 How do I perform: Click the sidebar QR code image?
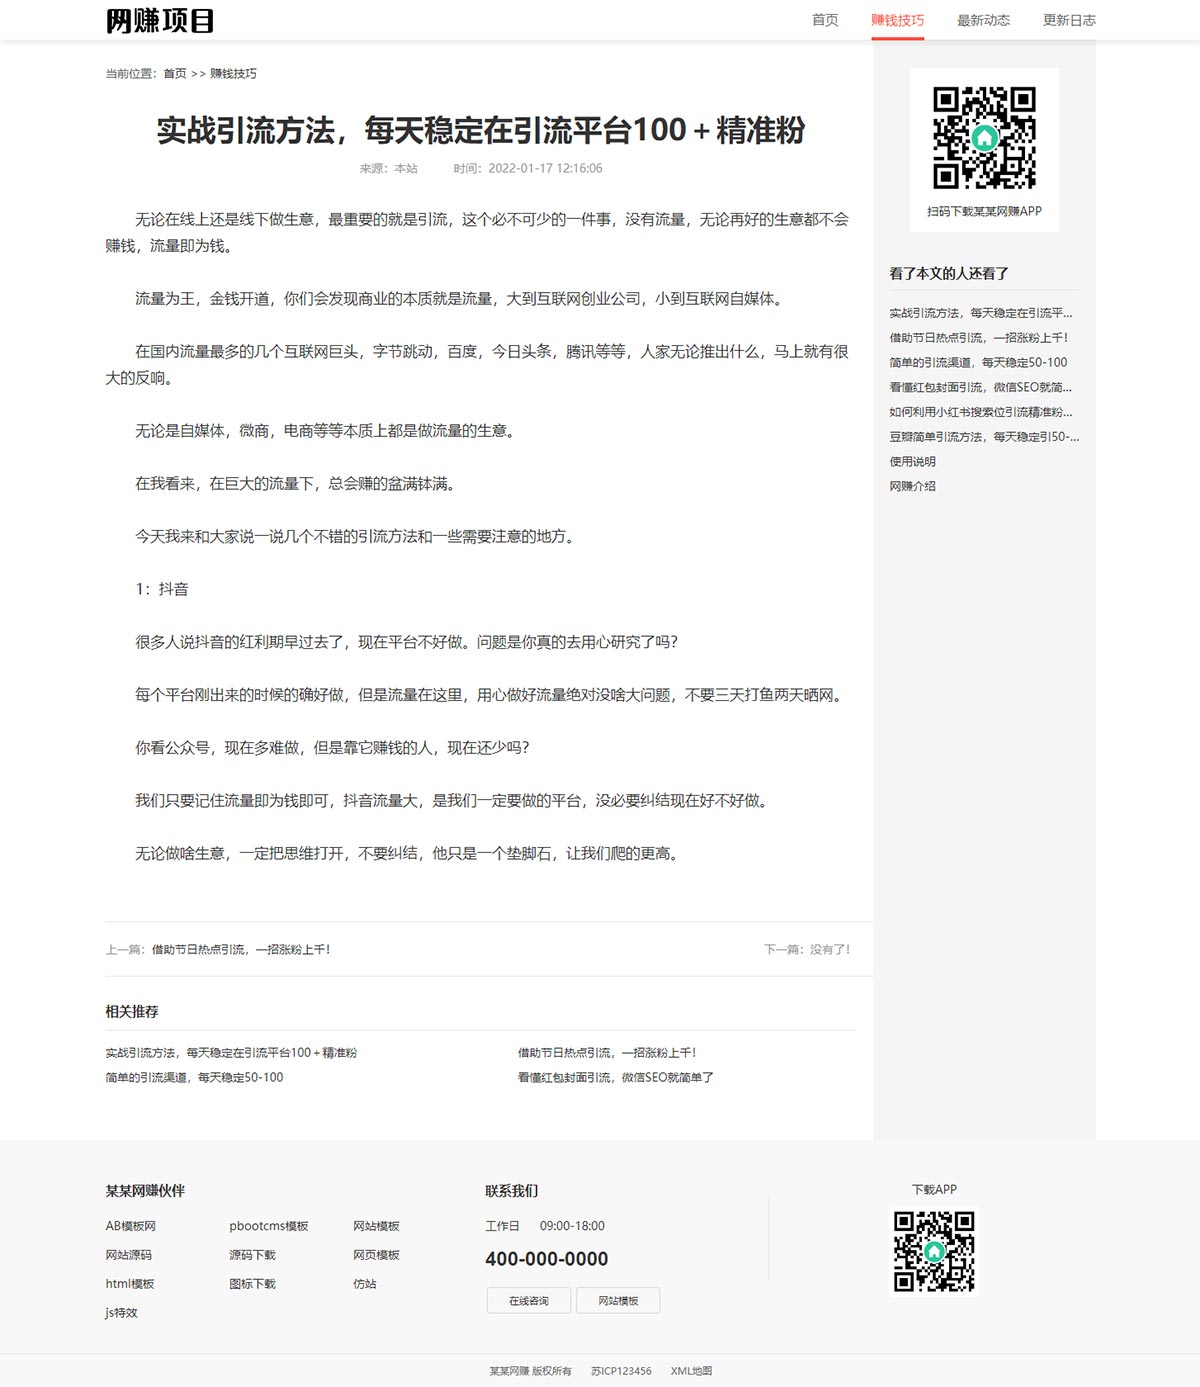984,138
